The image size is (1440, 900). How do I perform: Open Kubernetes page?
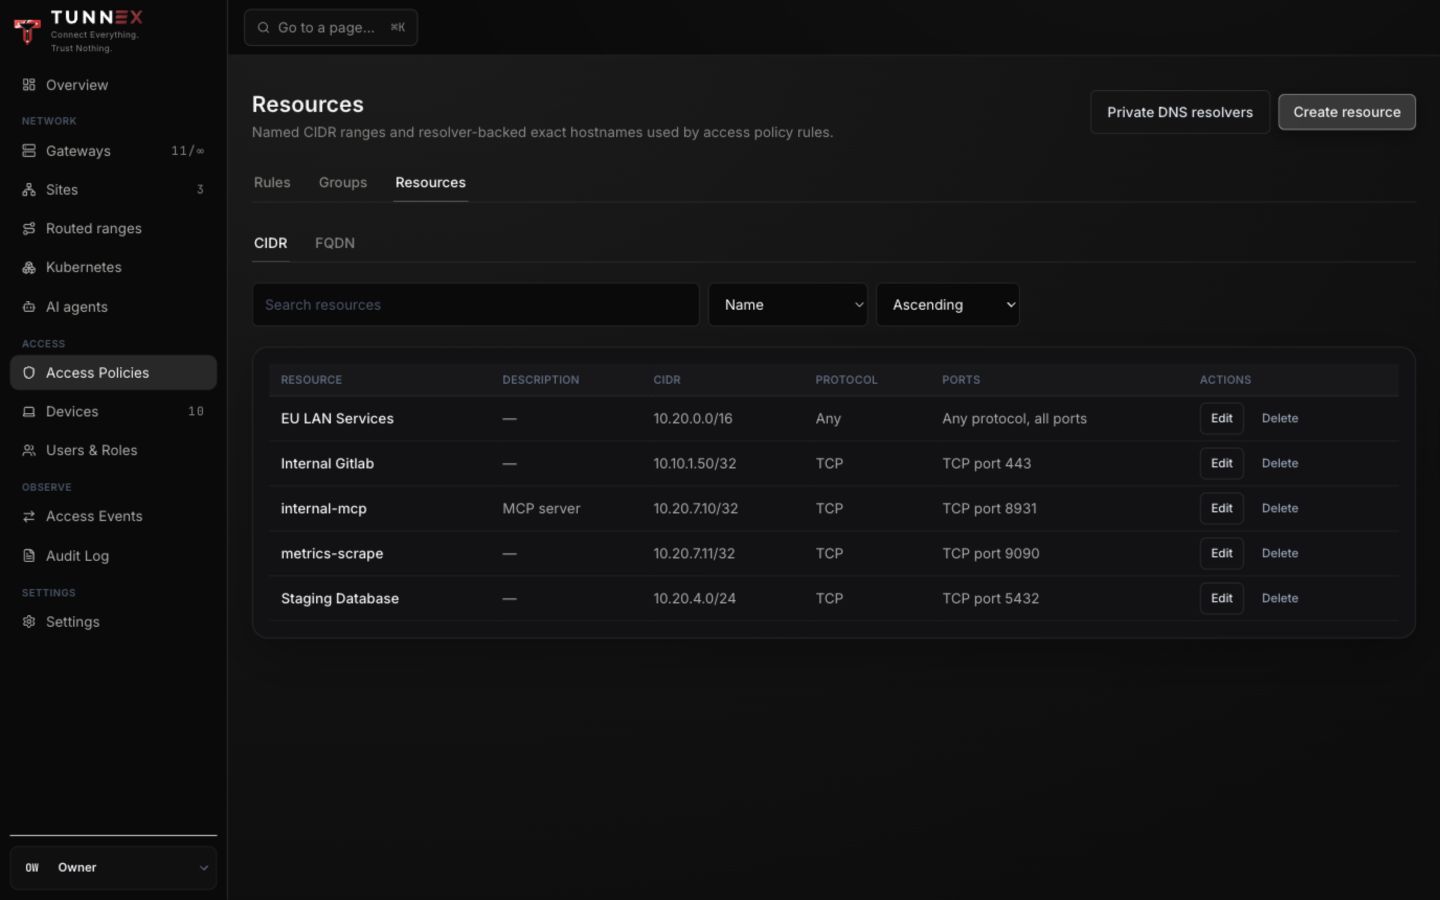click(113, 268)
